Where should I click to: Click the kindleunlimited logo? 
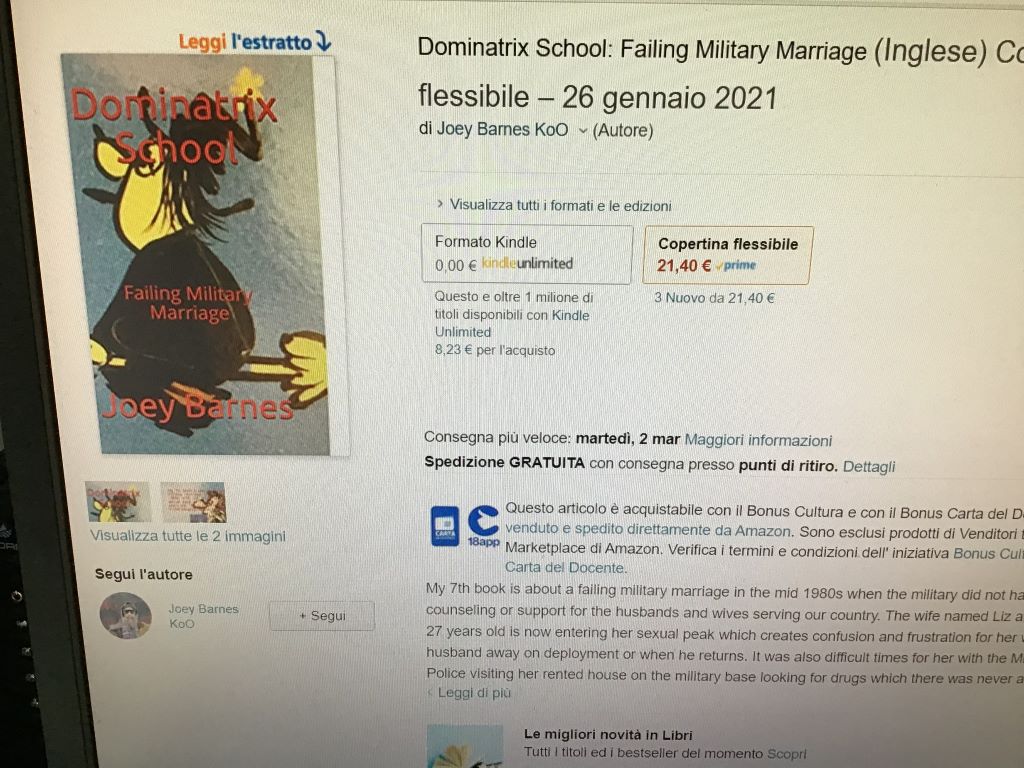point(527,263)
